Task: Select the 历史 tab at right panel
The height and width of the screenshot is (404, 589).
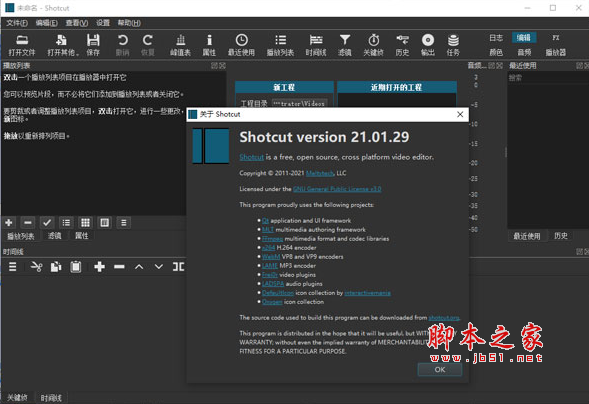Action: pos(561,236)
